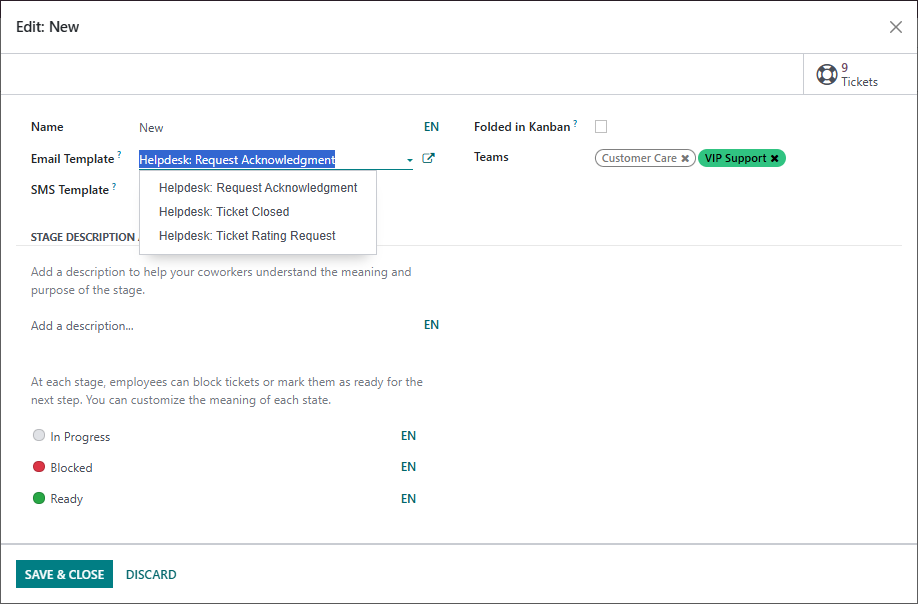Viewport: 918px width, 604px height.
Task: Click the grey In Progress state dot
Action: 39,436
